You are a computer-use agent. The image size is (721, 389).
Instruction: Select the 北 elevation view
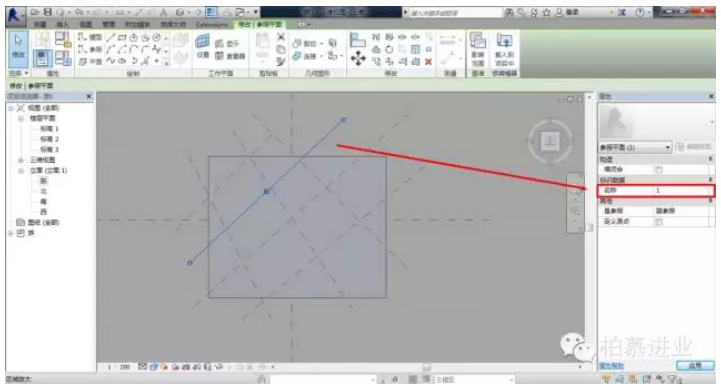point(44,191)
